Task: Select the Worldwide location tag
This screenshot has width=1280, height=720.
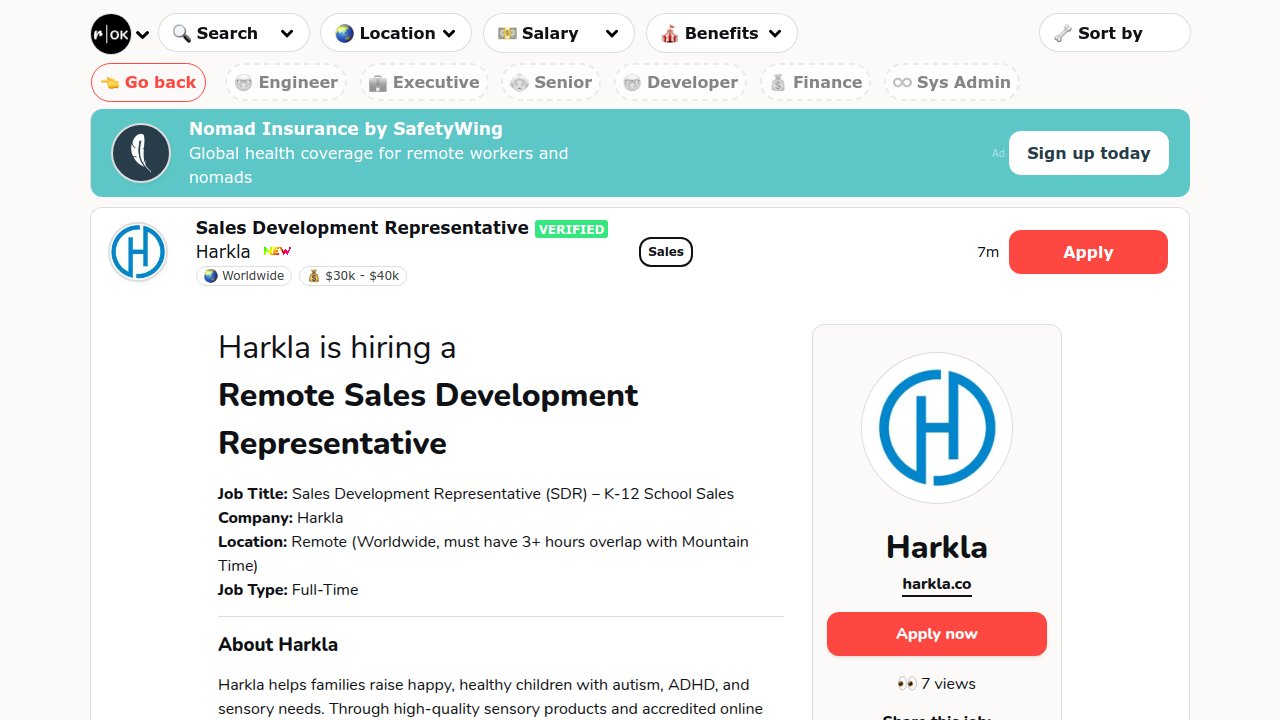Action: click(x=244, y=276)
